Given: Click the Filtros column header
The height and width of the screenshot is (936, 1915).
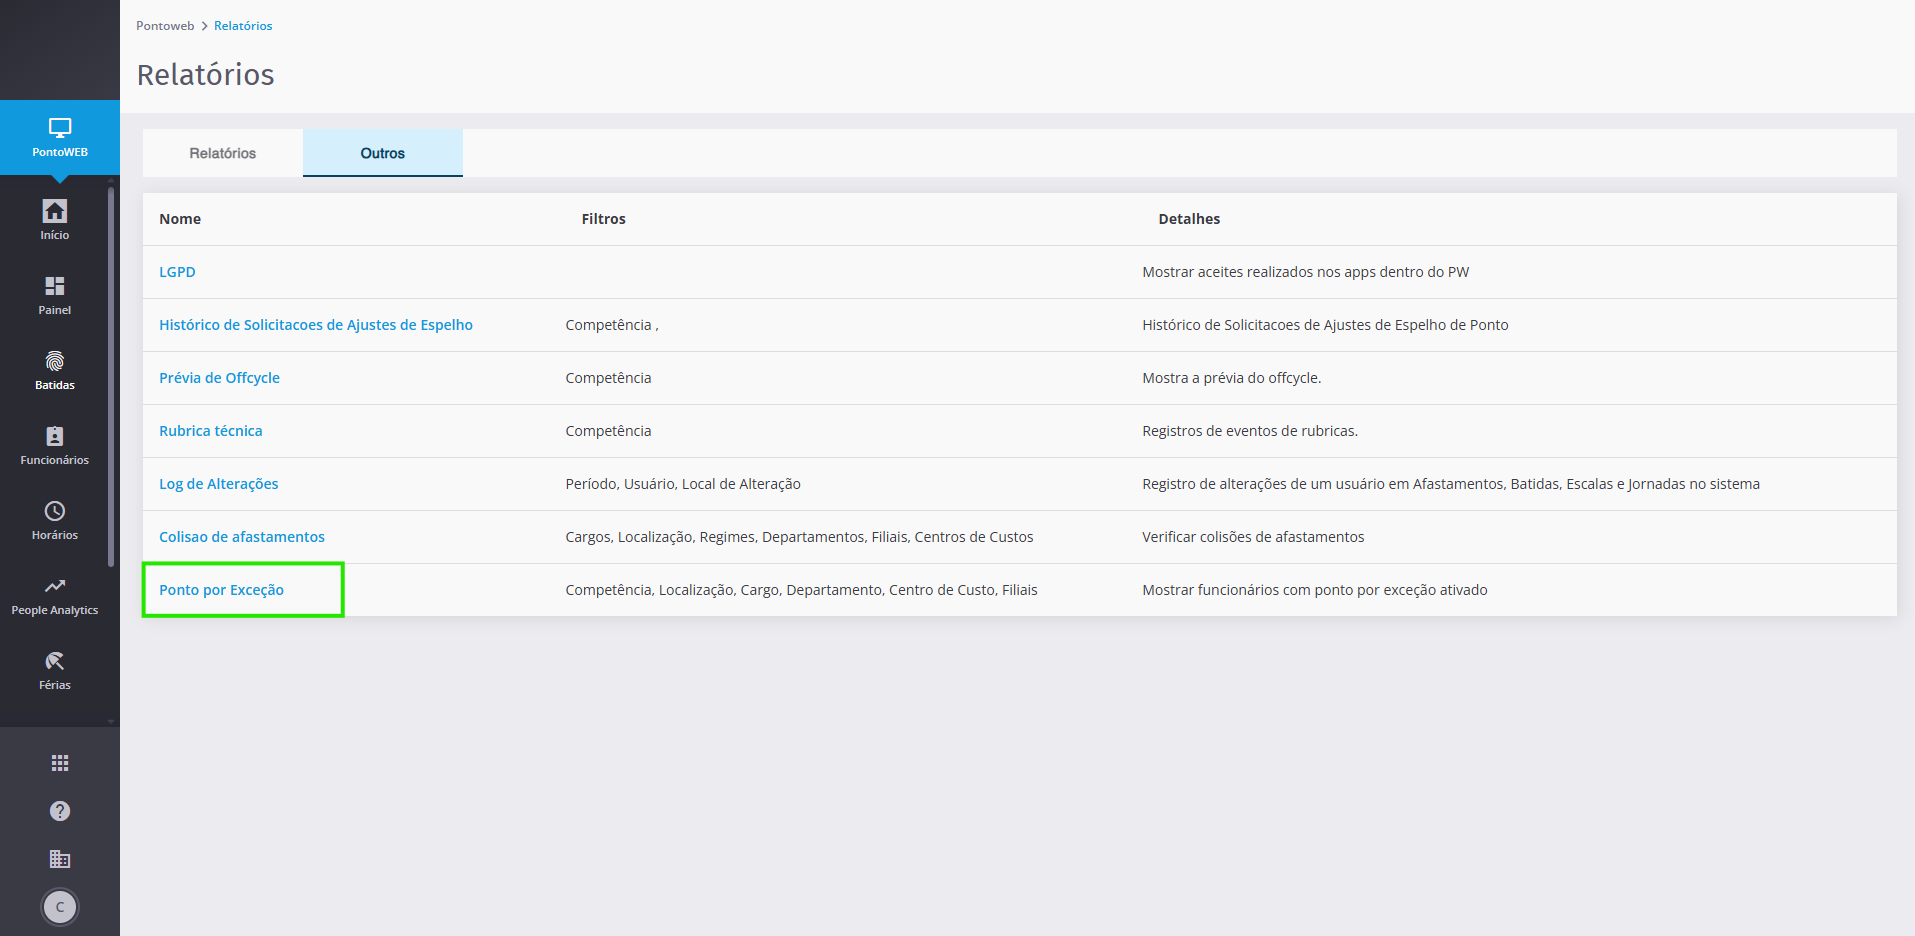Looking at the screenshot, I should [604, 219].
